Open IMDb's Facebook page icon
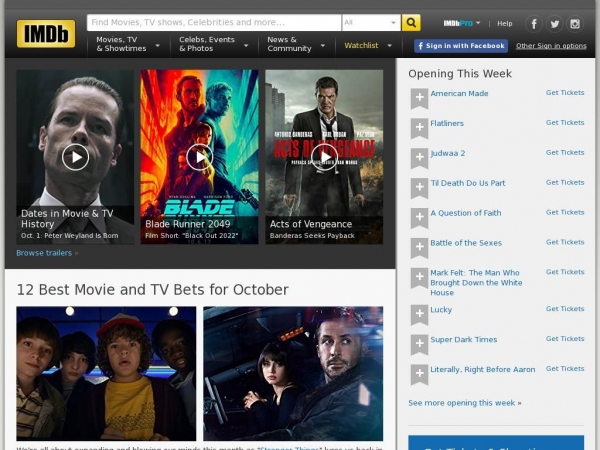The image size is (600, 450). point(534,24)
